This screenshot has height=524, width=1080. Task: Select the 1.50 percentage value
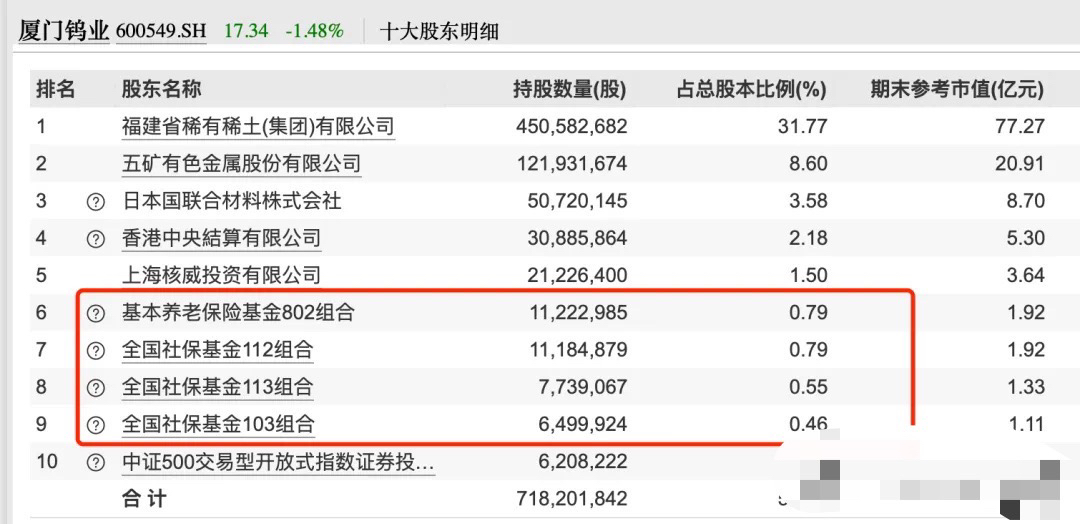click(x=809, y=275)
